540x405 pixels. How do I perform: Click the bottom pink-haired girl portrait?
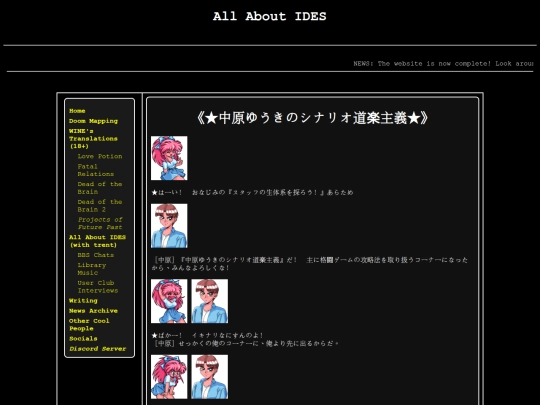point(169,377)
